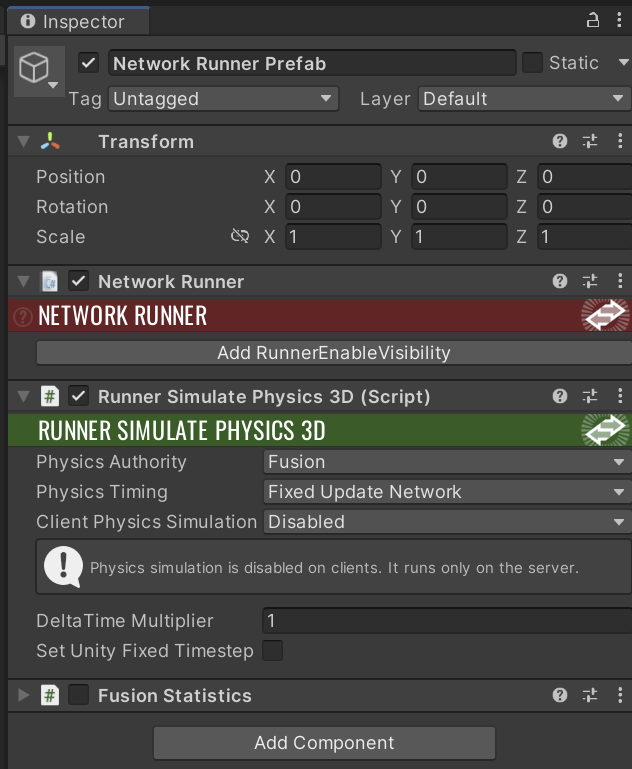Click Fusion Statistics script icon
Viewport: 632px width, 769px height.
click(50, 695)
